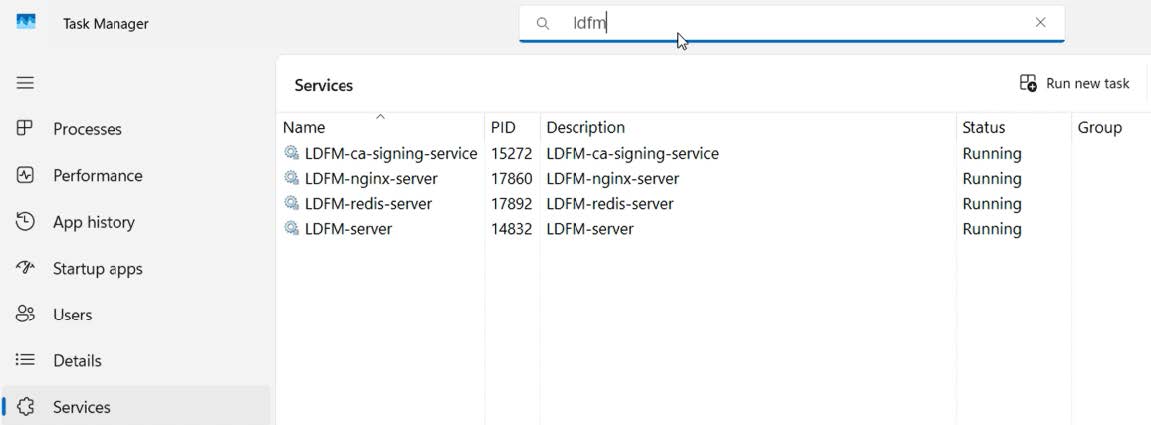Viewport: 1151px width, 425px height.
Task: Select the LDFM-redis-server row name
Action: (368, 203)
